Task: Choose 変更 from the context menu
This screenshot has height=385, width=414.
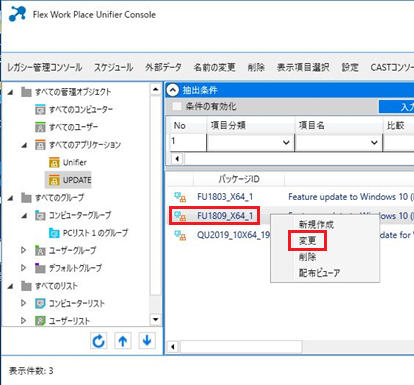Action: (x=307, y=240)
